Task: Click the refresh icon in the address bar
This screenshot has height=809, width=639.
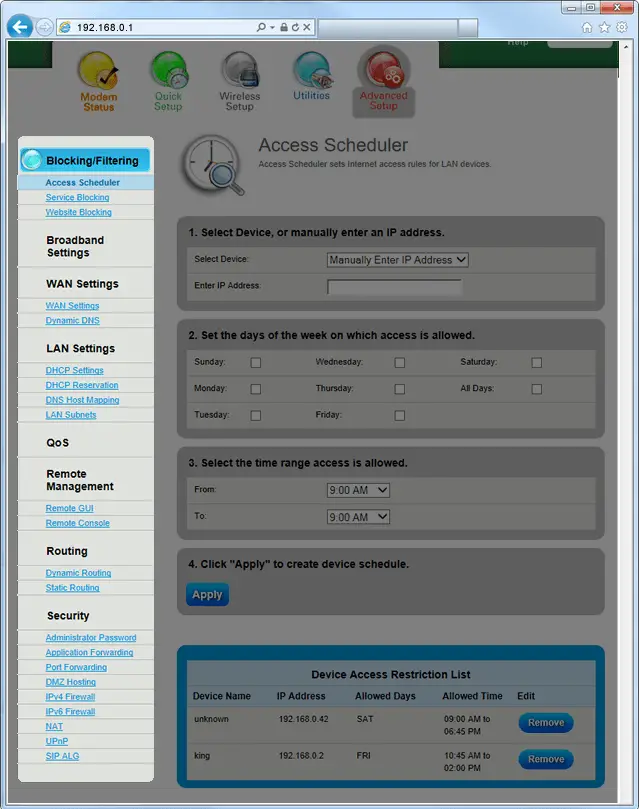Action: (x=295, y=27)
